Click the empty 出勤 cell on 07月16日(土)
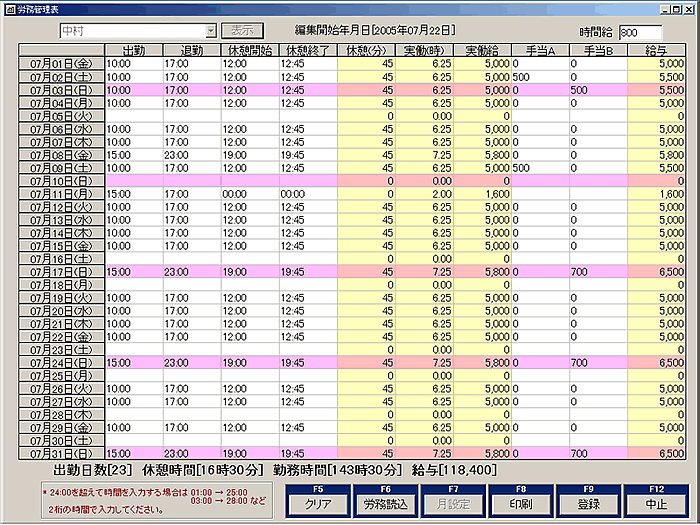Image resolution: width=700 pixels, height=525 pixels. coord(134,258)
